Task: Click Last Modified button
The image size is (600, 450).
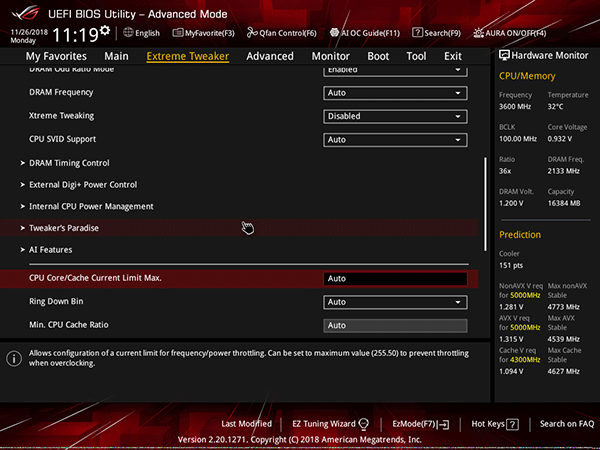Action: (x=246, y=424)
